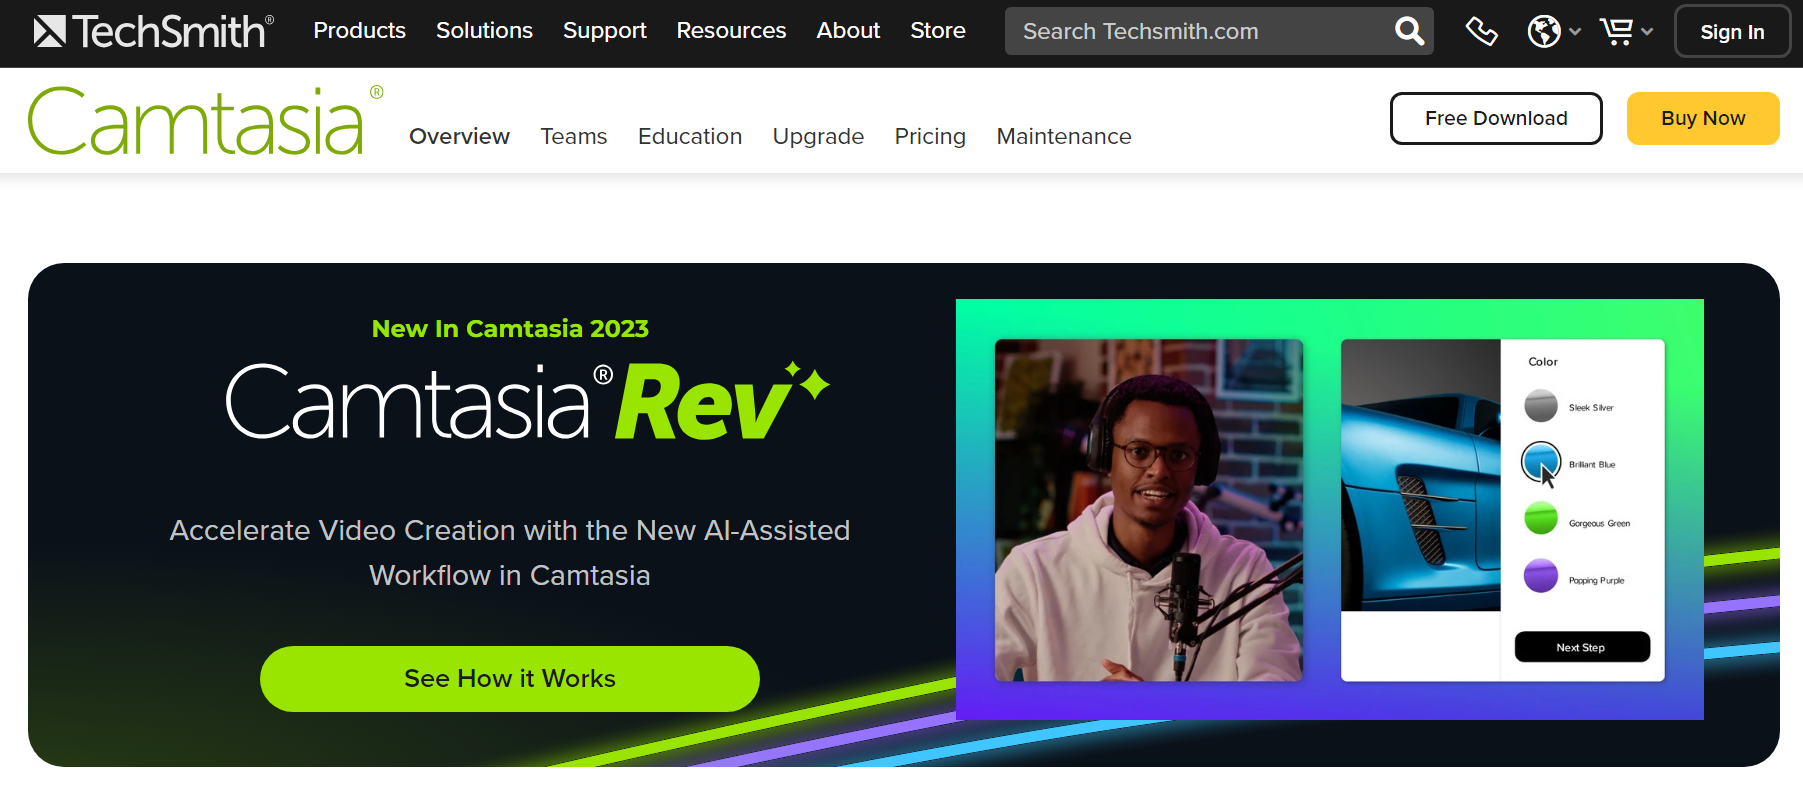
Task: Expand the language selector chevron
Action: coord(1575,32)
